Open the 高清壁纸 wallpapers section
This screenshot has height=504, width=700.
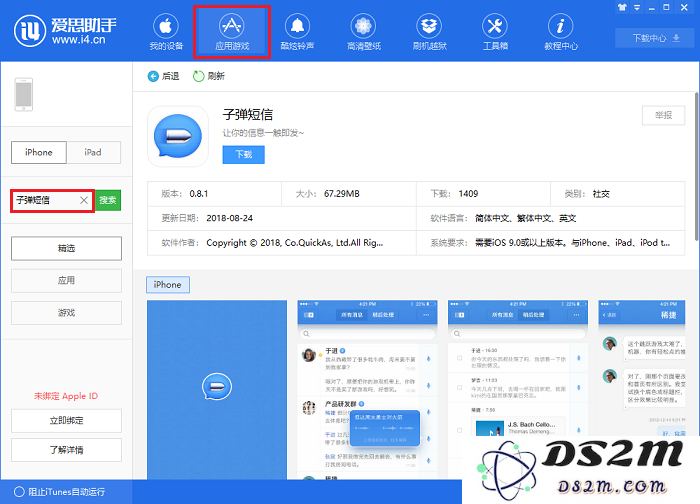[363, 32]
